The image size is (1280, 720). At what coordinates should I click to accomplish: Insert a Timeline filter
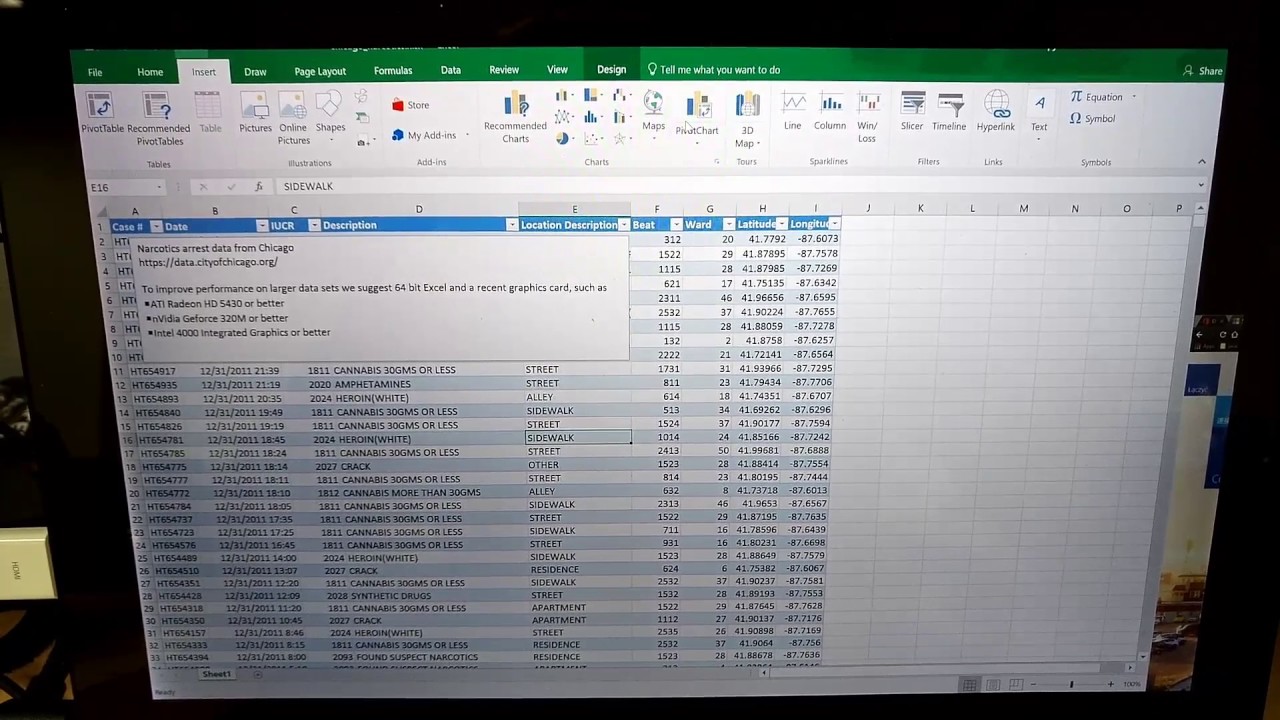click(x=949, y=112)
